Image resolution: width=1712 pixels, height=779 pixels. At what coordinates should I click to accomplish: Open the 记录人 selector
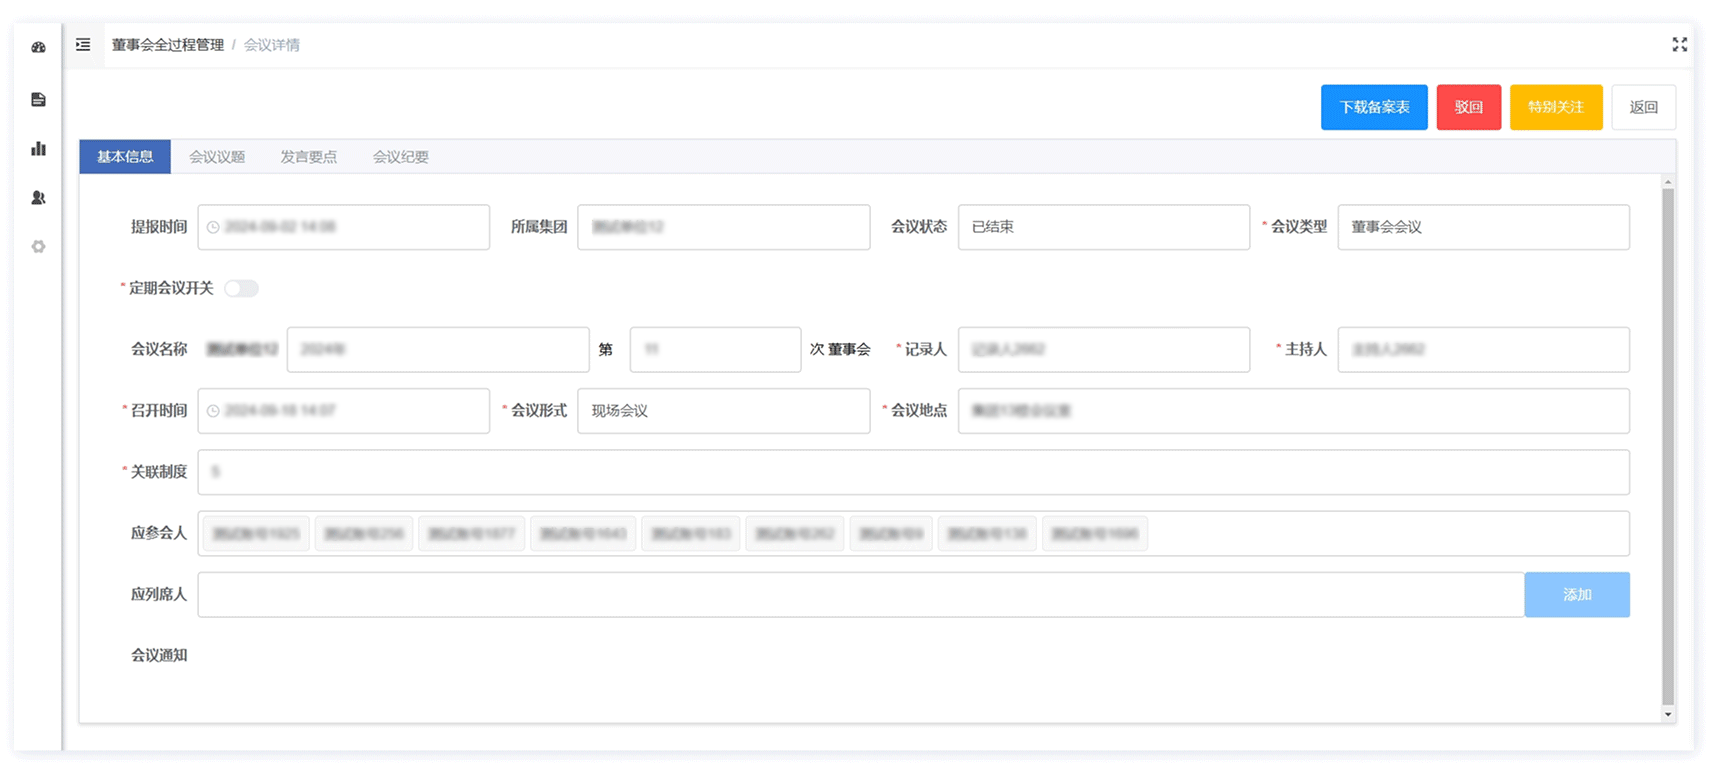(1103, 349)
